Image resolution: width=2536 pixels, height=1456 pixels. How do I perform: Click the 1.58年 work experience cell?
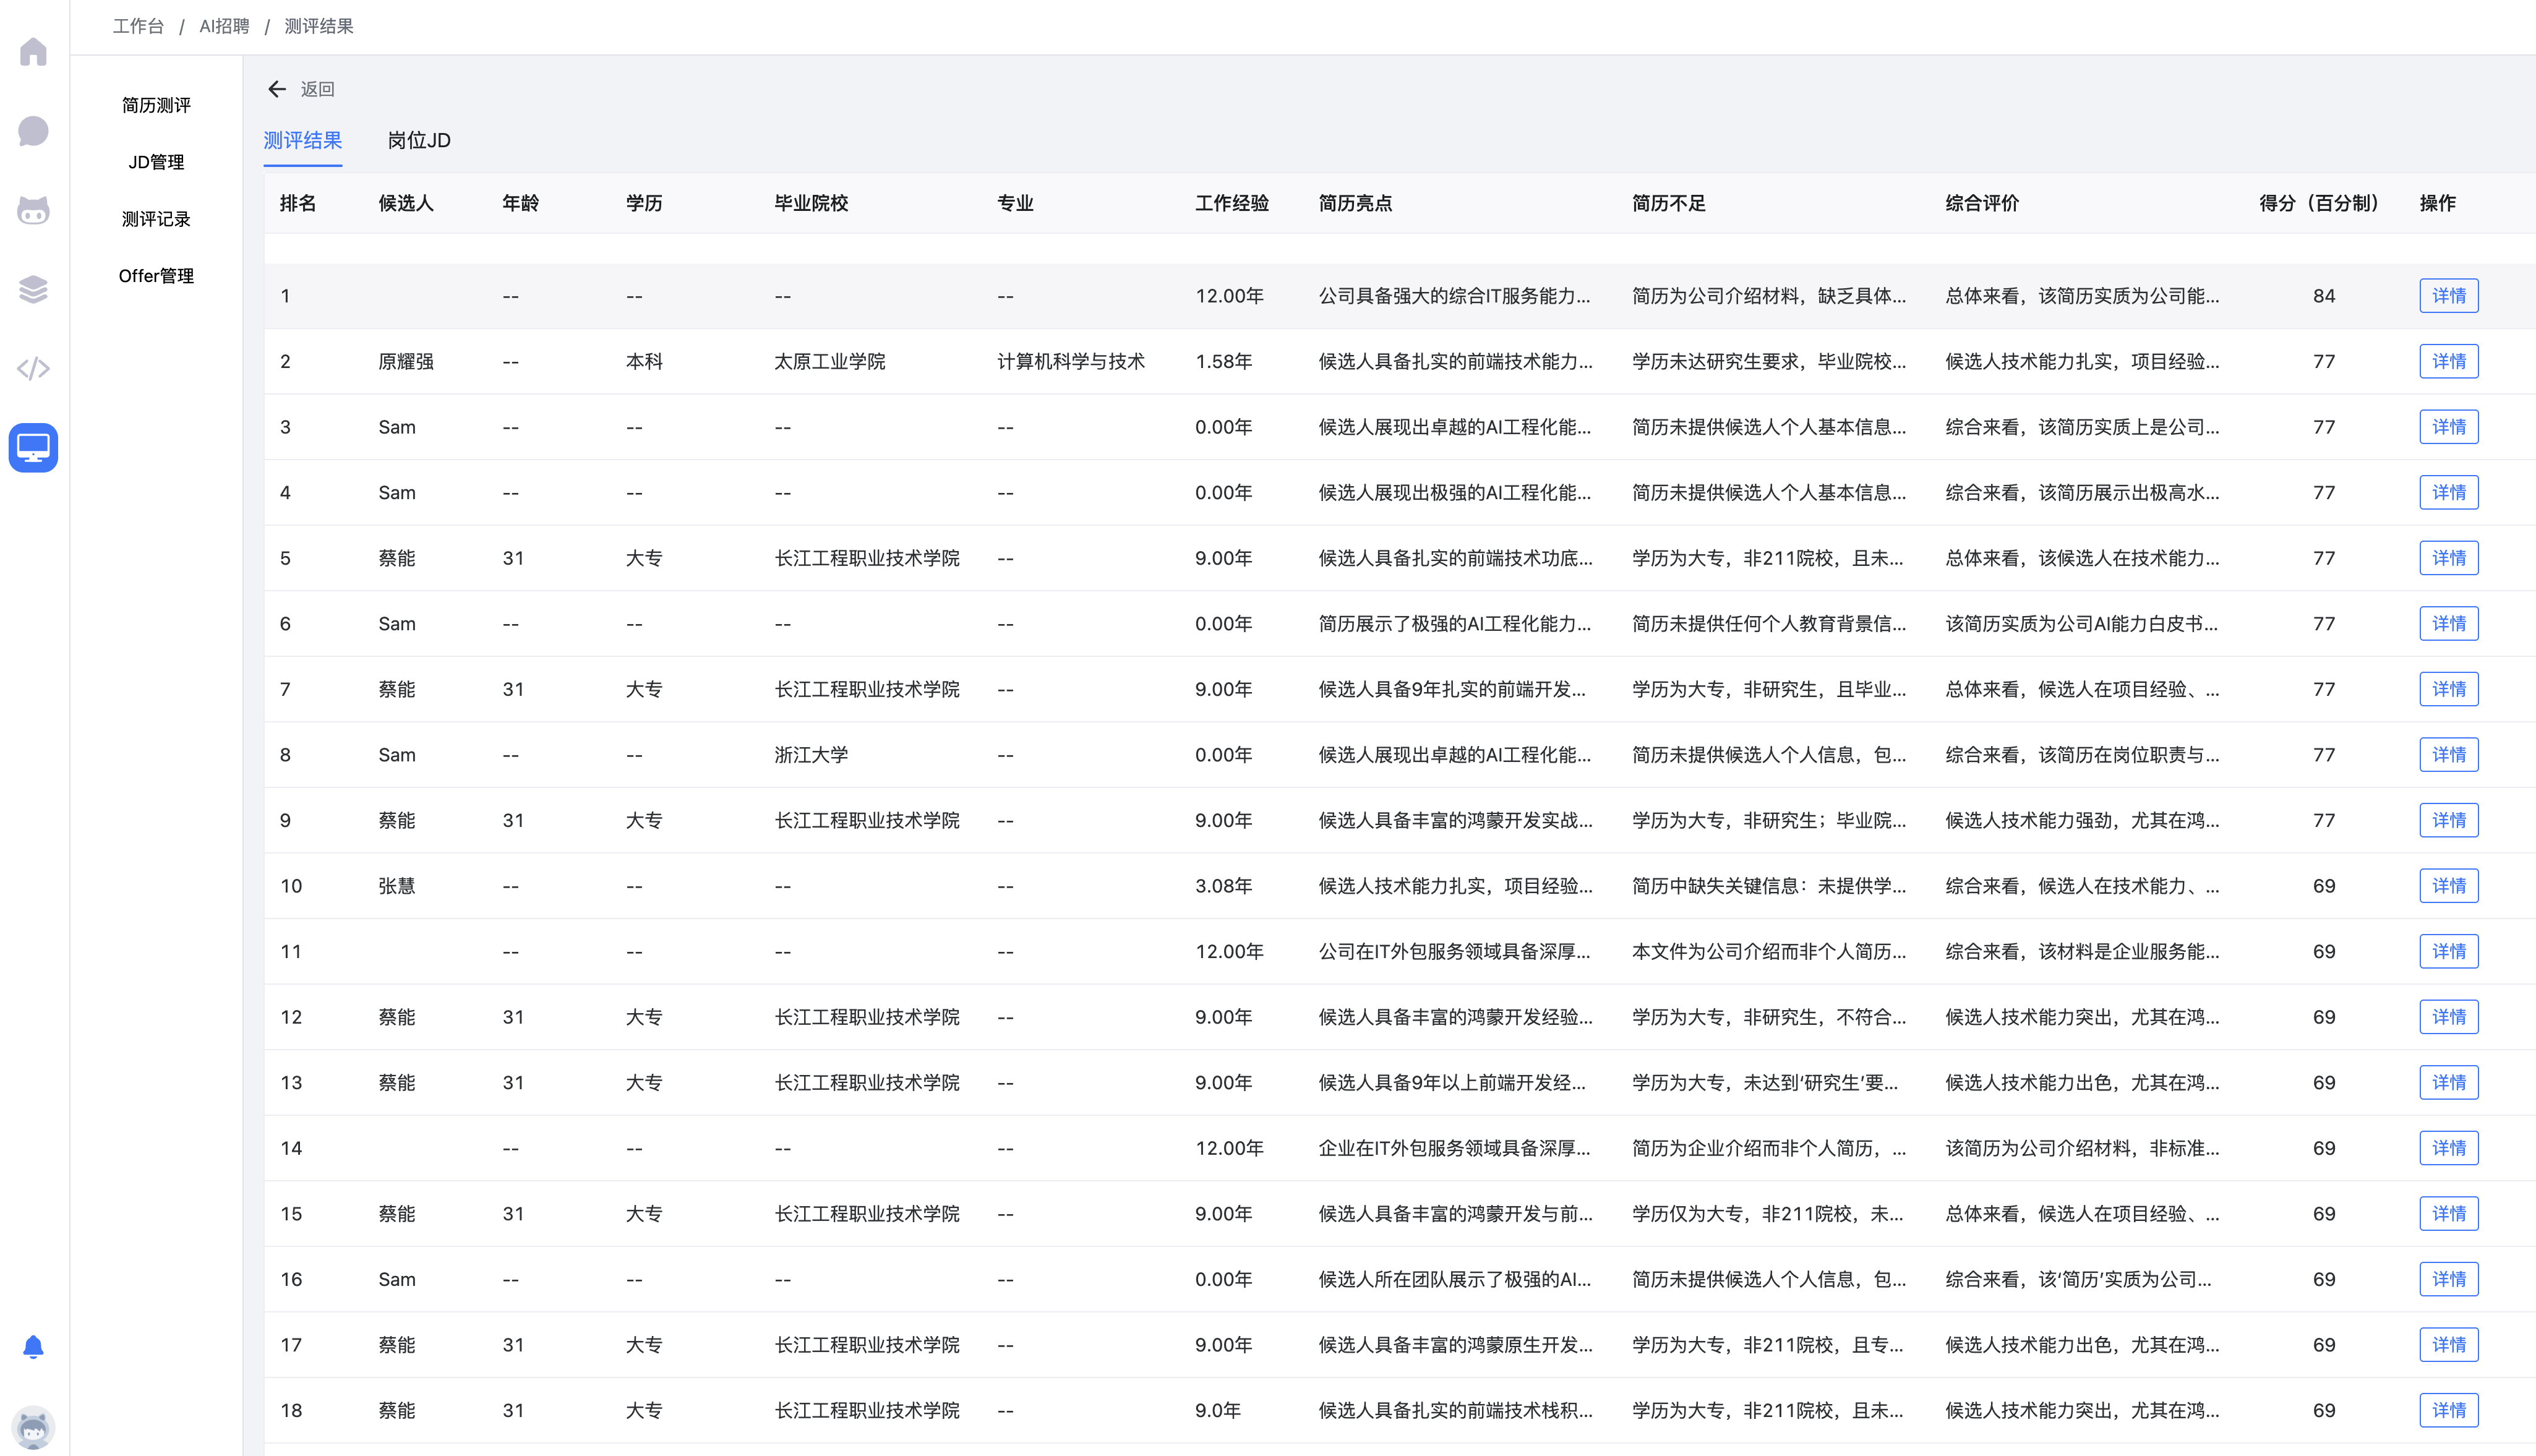1223,361
